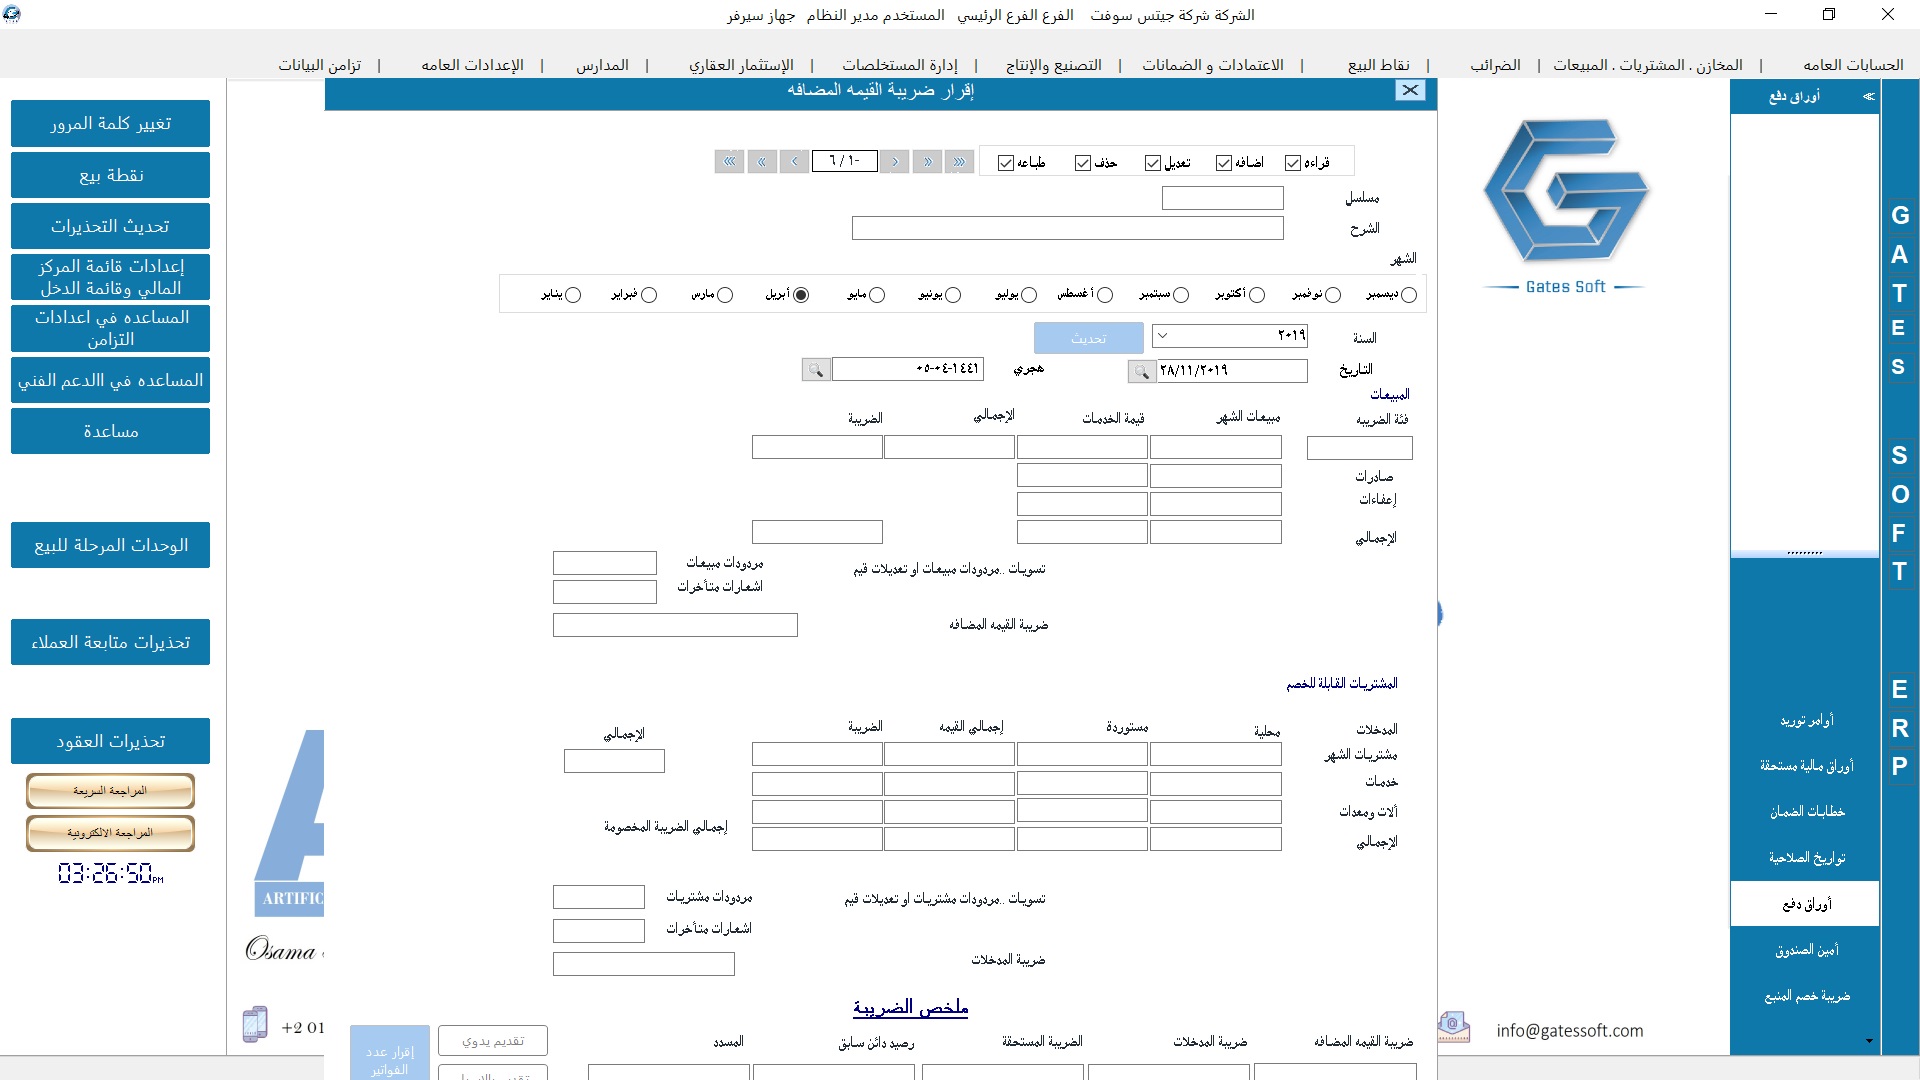
Task: Open the Gregorian date search magnifier
Action: pos(1141,371)
